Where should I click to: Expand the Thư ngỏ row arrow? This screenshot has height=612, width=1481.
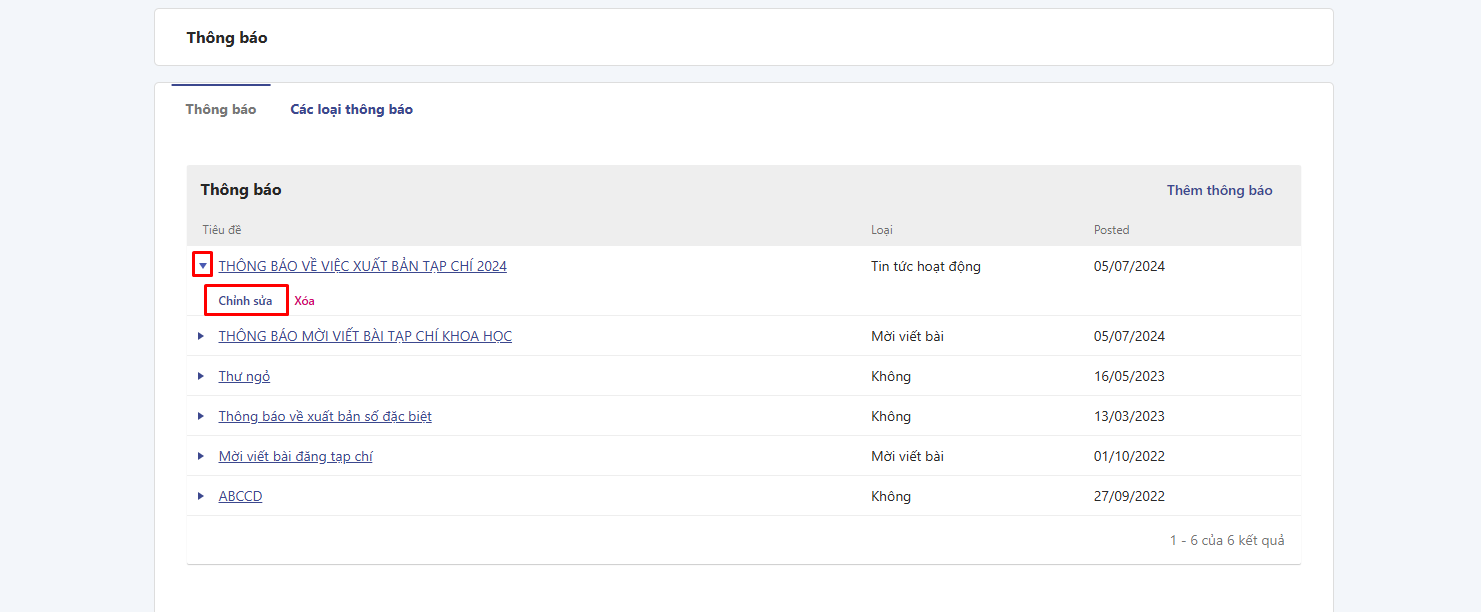click(201, 376)
